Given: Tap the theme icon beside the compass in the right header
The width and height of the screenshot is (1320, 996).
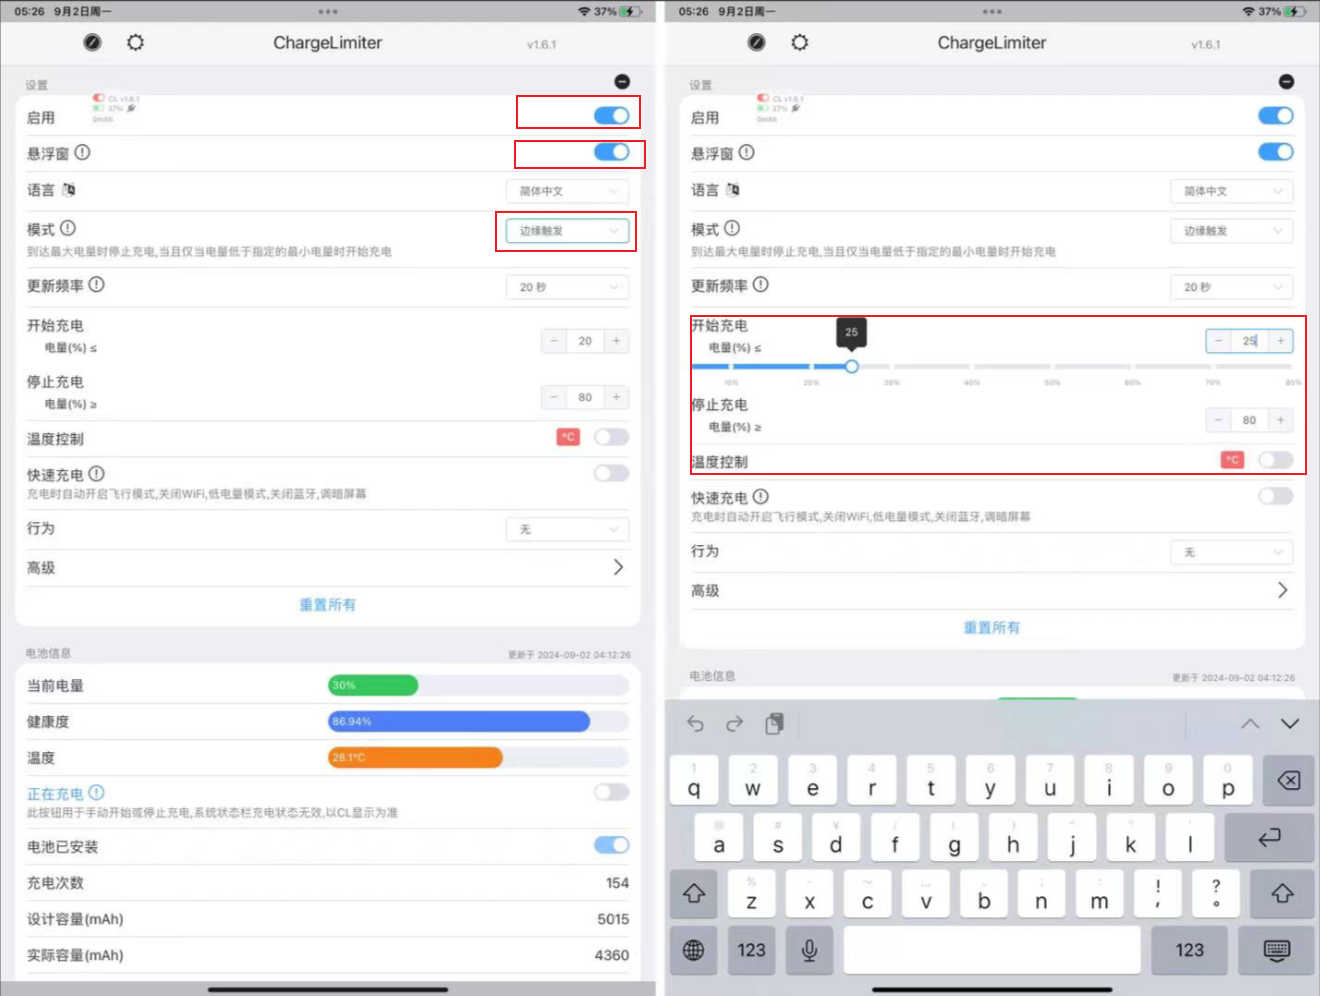Looking at the screenshot, I should point(800,43).
